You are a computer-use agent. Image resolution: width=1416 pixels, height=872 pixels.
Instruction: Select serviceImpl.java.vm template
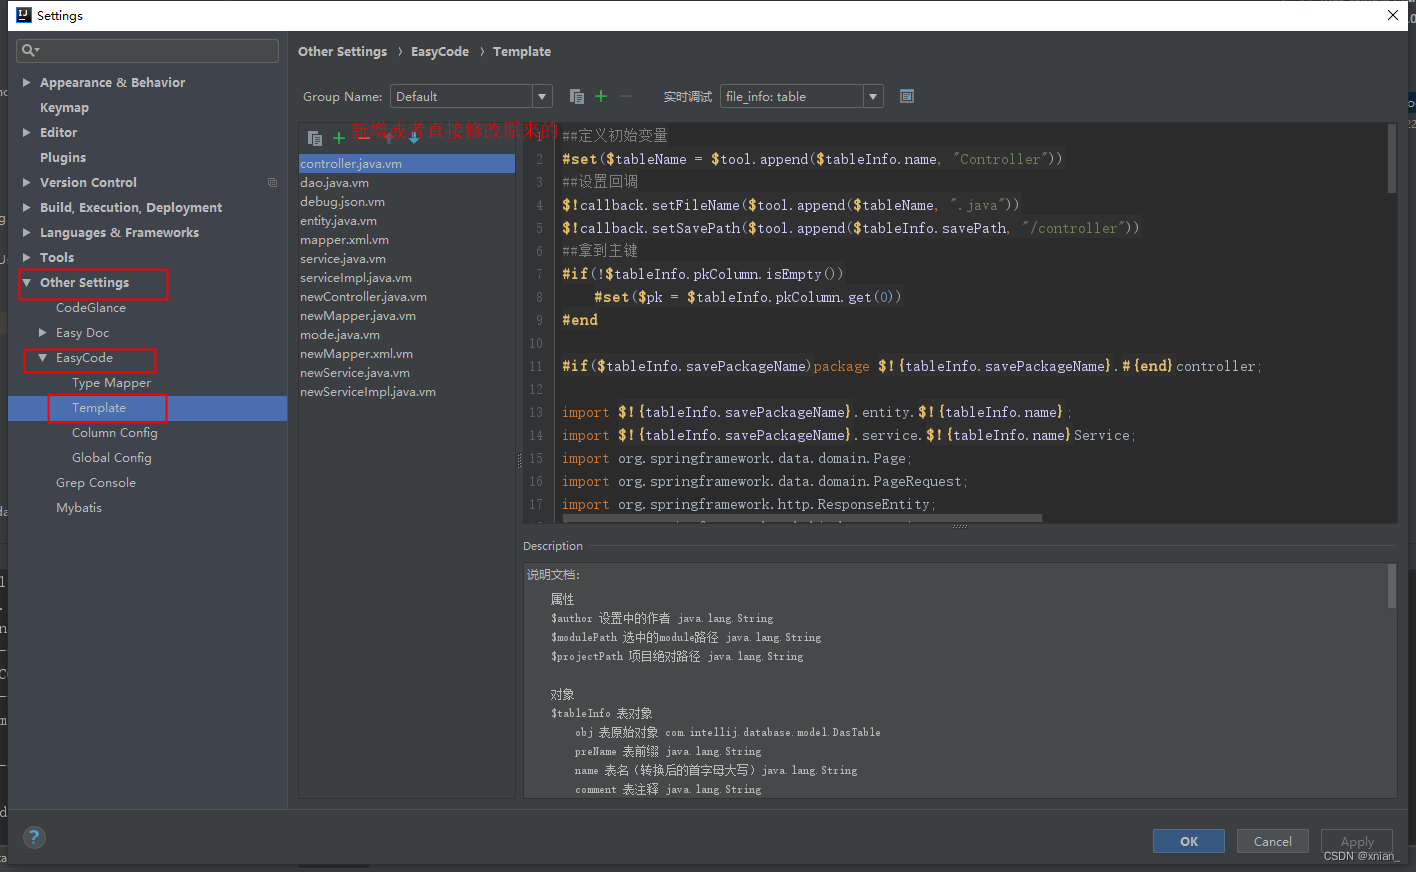click(407, 277)
